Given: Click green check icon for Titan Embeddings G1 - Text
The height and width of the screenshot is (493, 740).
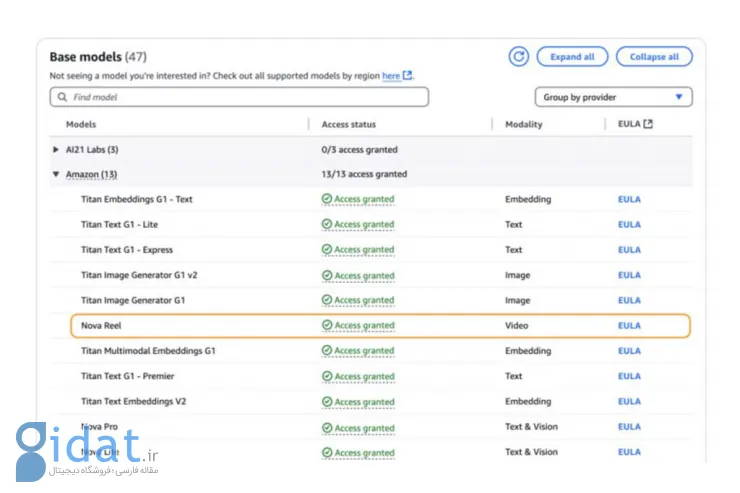Looking at the screenshot, I should [327, 198].
